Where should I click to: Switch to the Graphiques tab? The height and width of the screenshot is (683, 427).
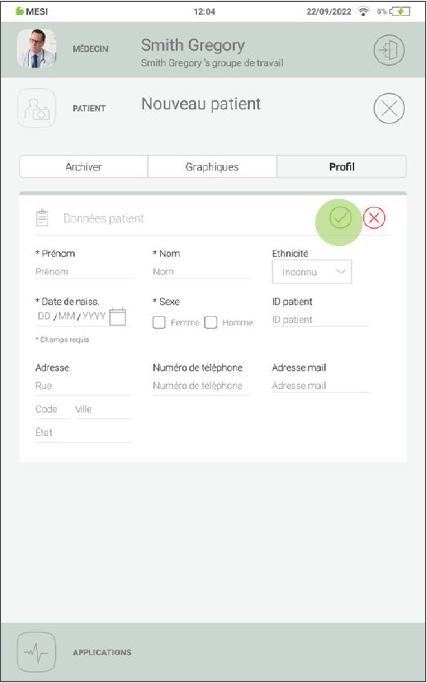click(212, 167)
